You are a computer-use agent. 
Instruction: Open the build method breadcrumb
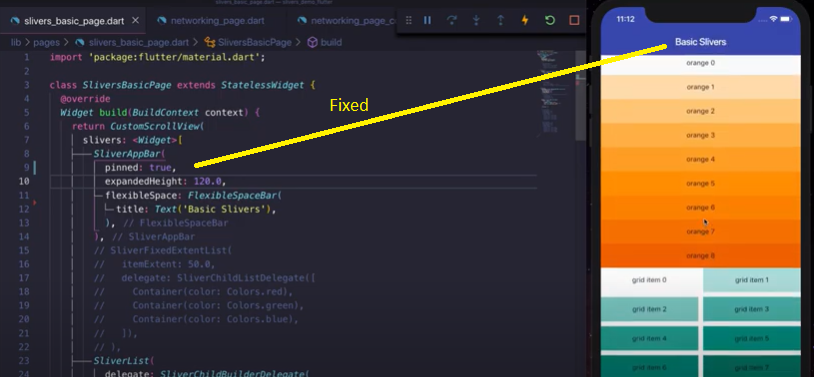(x=331, y=42)
